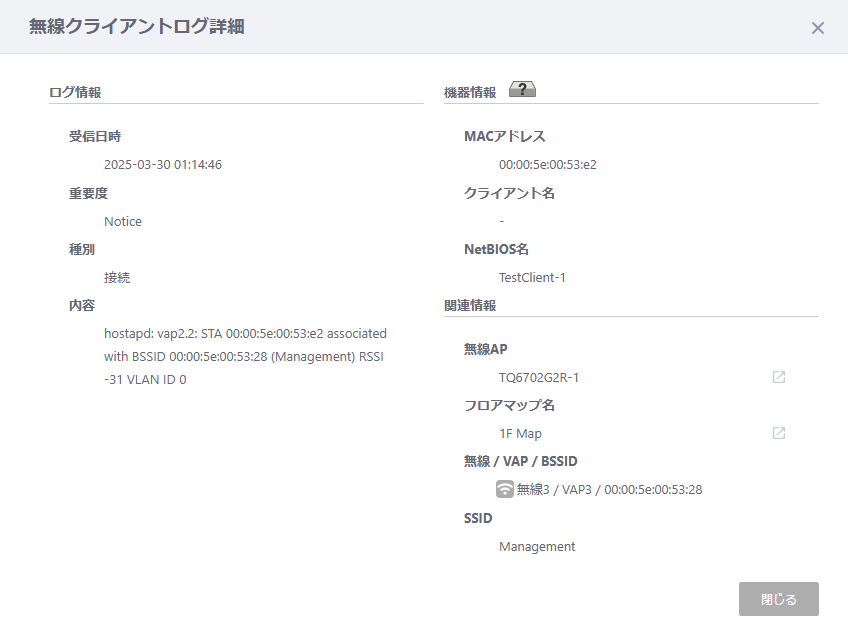
Task: Click the unknown device question-mark icon
Action: click(522, 89)
